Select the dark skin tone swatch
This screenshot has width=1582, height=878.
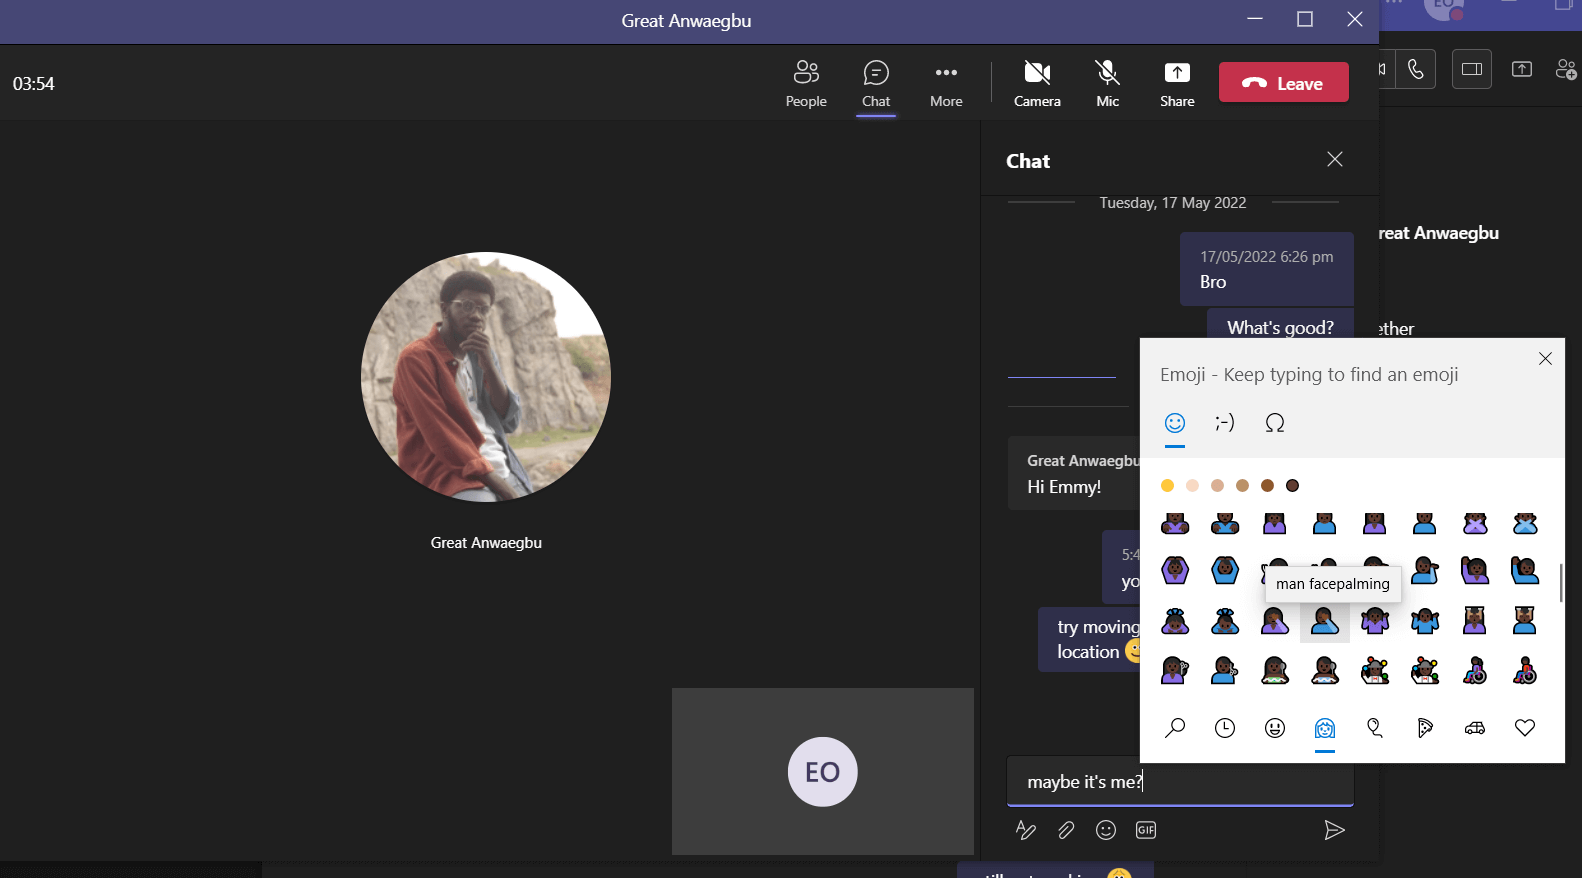1292,486
